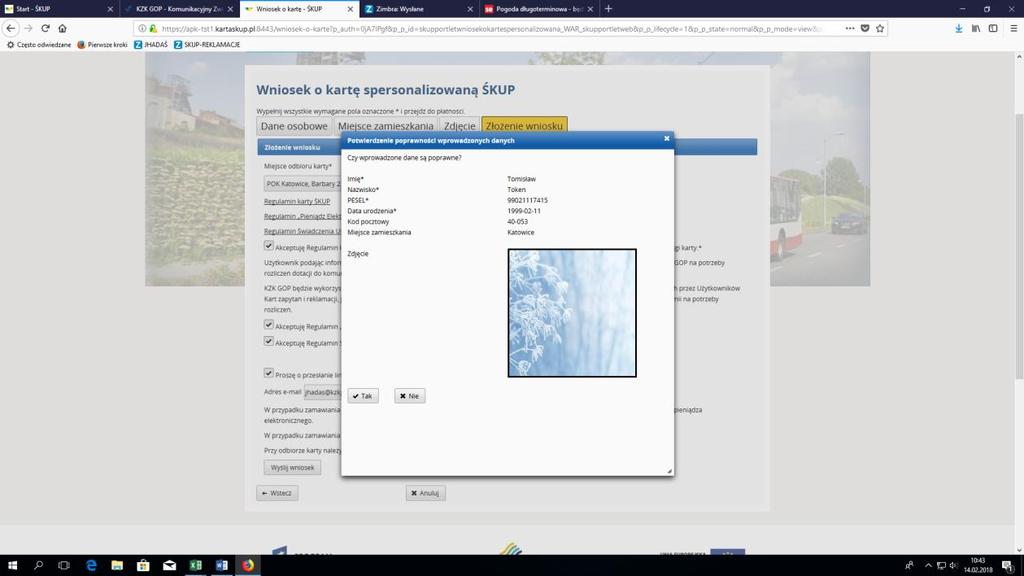Open the notification center icon

pyautogui.click(x=1008, y=566)
